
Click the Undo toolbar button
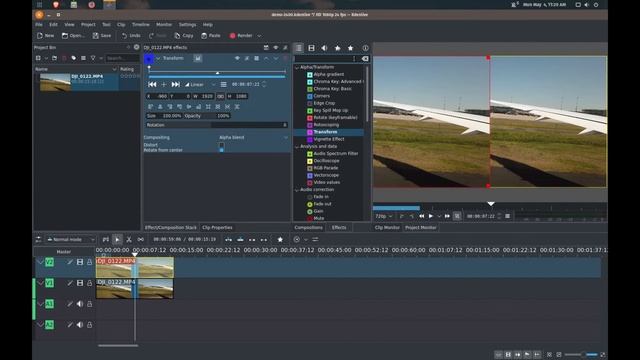coord(131,36)
